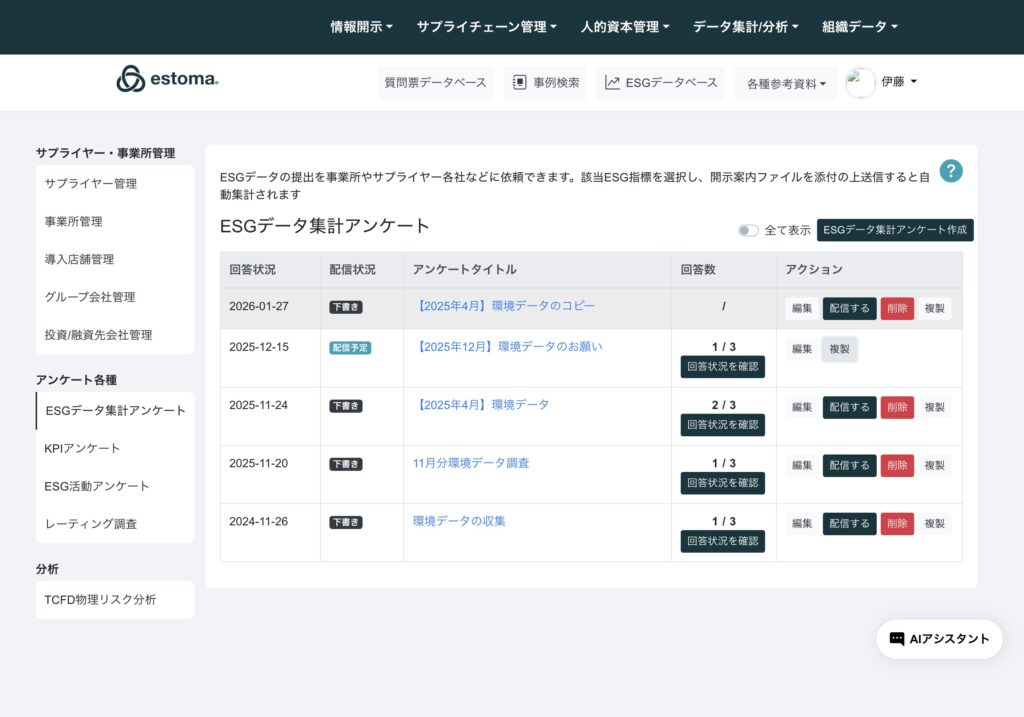Expand the 情報開示 dropdown menu
The image size is (1024, 717).
pyautogui.click(x=361, y=27)
